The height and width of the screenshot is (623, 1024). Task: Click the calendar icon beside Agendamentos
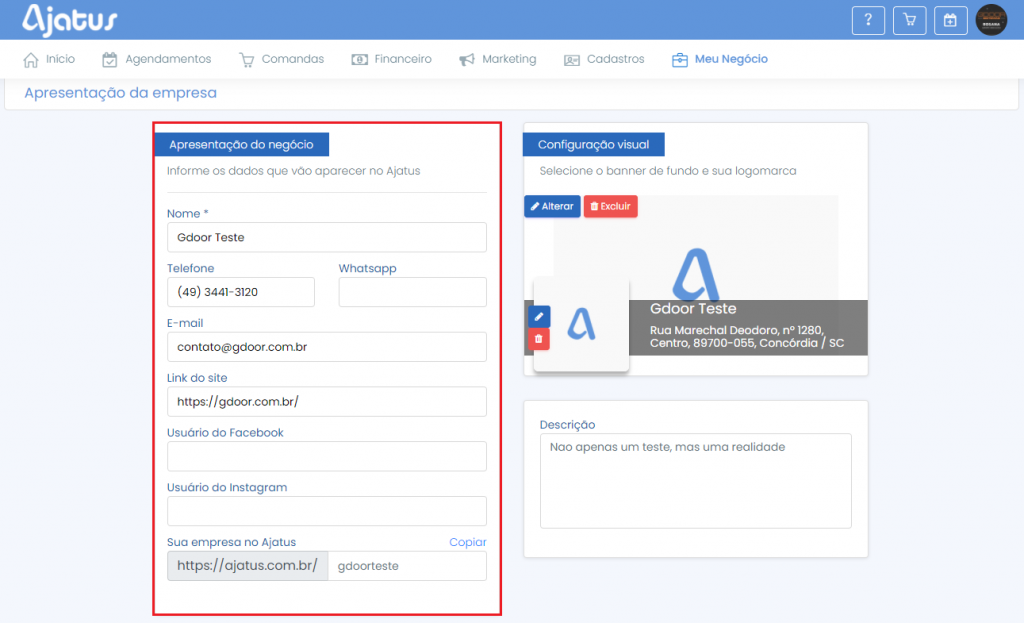click(110, 59)
